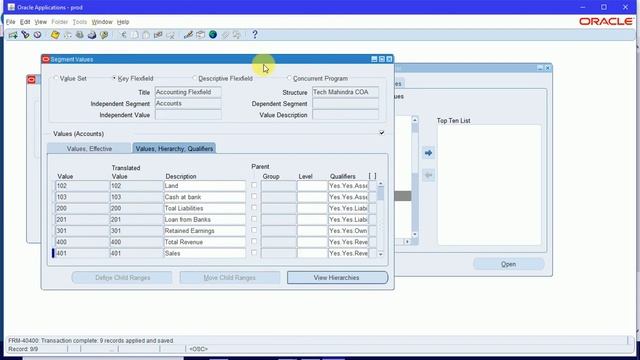Click the Level field in the Total Revenue row
Screen dimensions: 640x360
pos(312,242)
